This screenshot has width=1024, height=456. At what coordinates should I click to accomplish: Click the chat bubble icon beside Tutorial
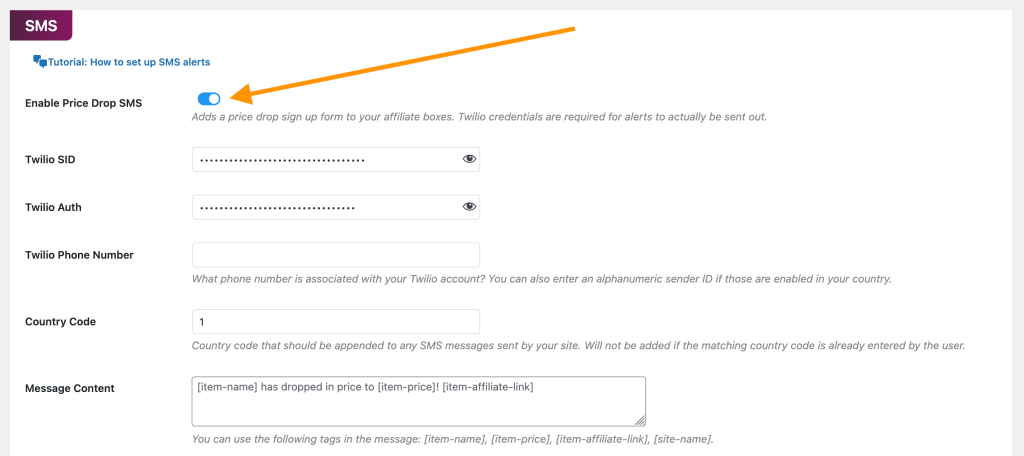pyautogui.click(x=40, y=61)
